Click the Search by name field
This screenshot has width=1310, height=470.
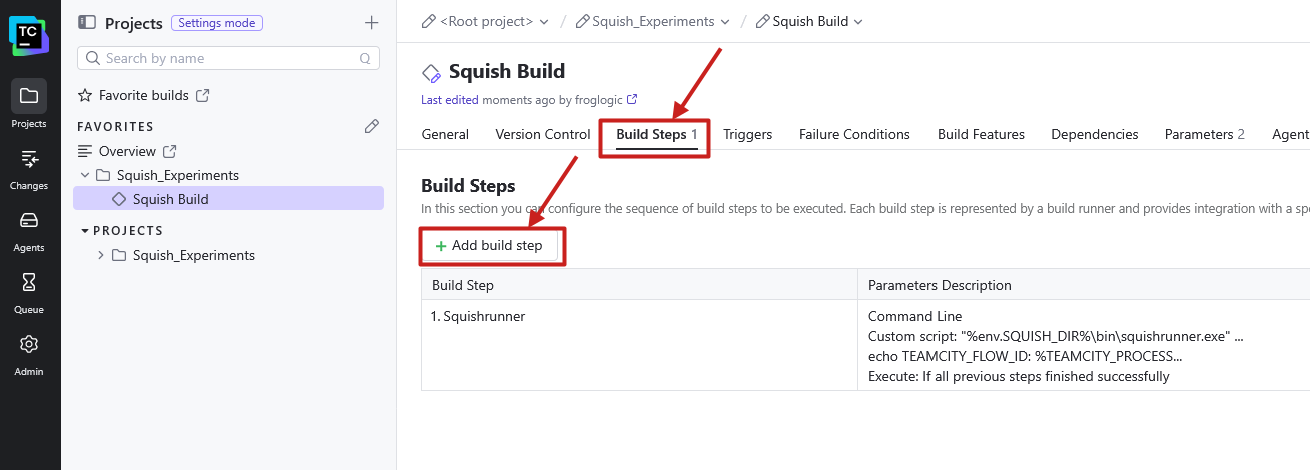click(x=228, y=58)
